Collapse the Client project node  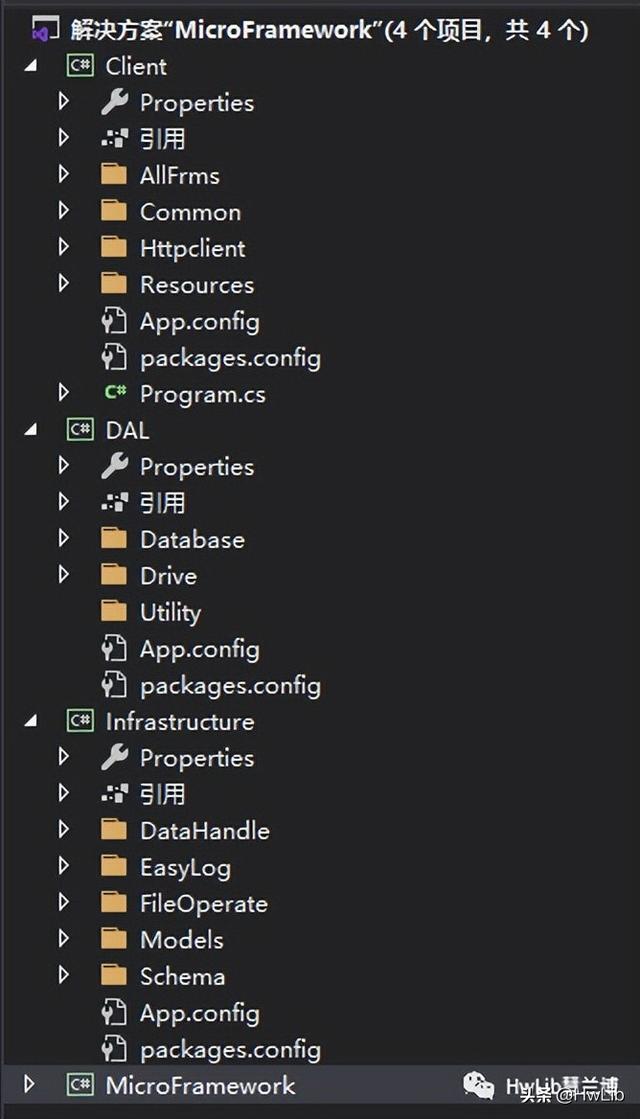(30, 66)
